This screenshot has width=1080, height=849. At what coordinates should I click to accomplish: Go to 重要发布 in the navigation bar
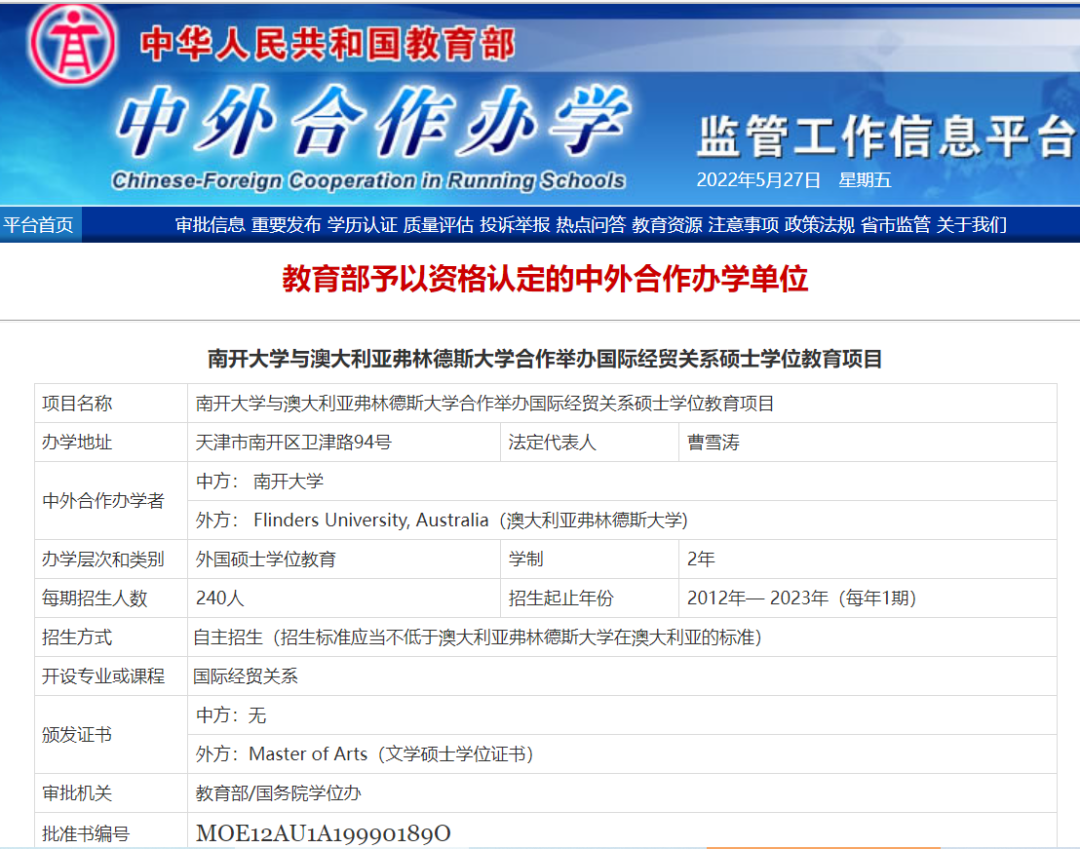[286, 224]
